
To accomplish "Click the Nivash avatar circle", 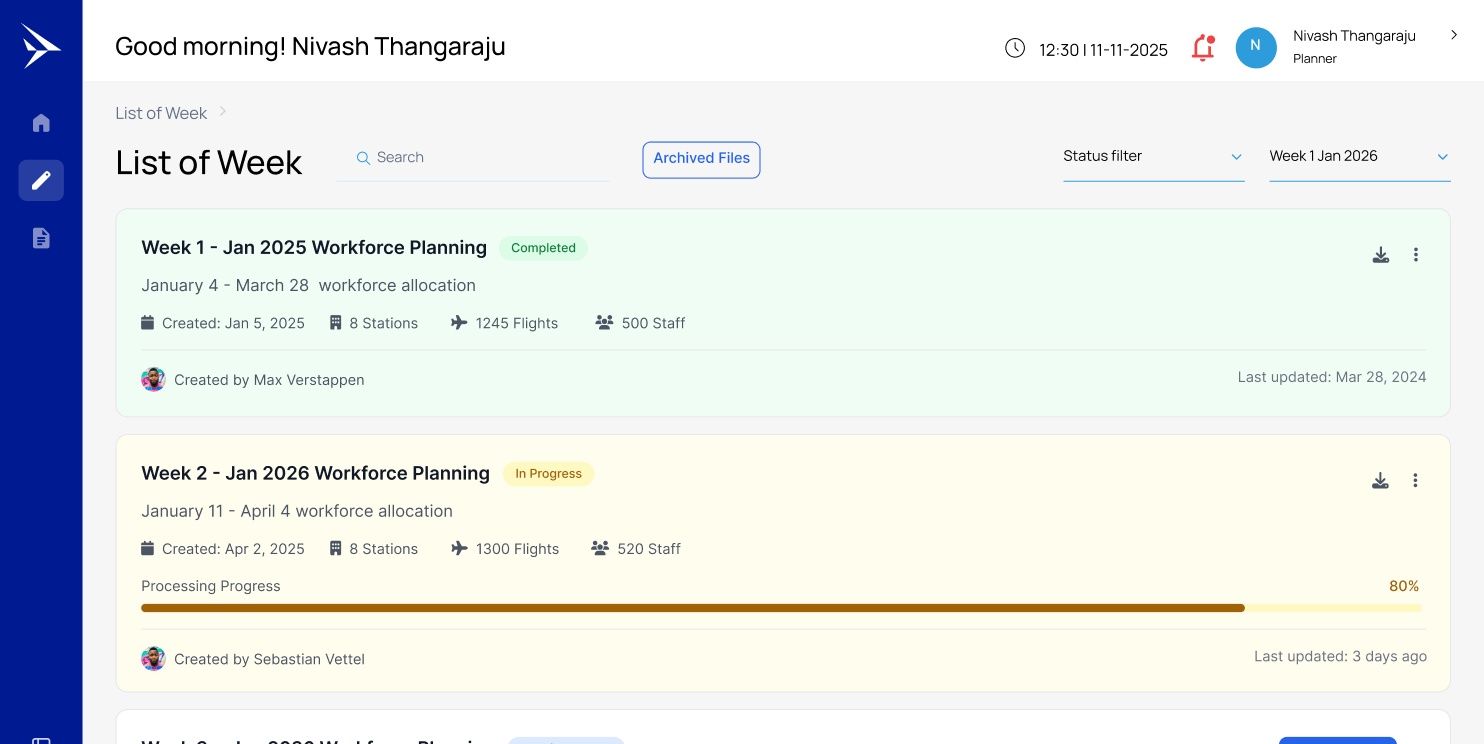I will coord(1256,47).
